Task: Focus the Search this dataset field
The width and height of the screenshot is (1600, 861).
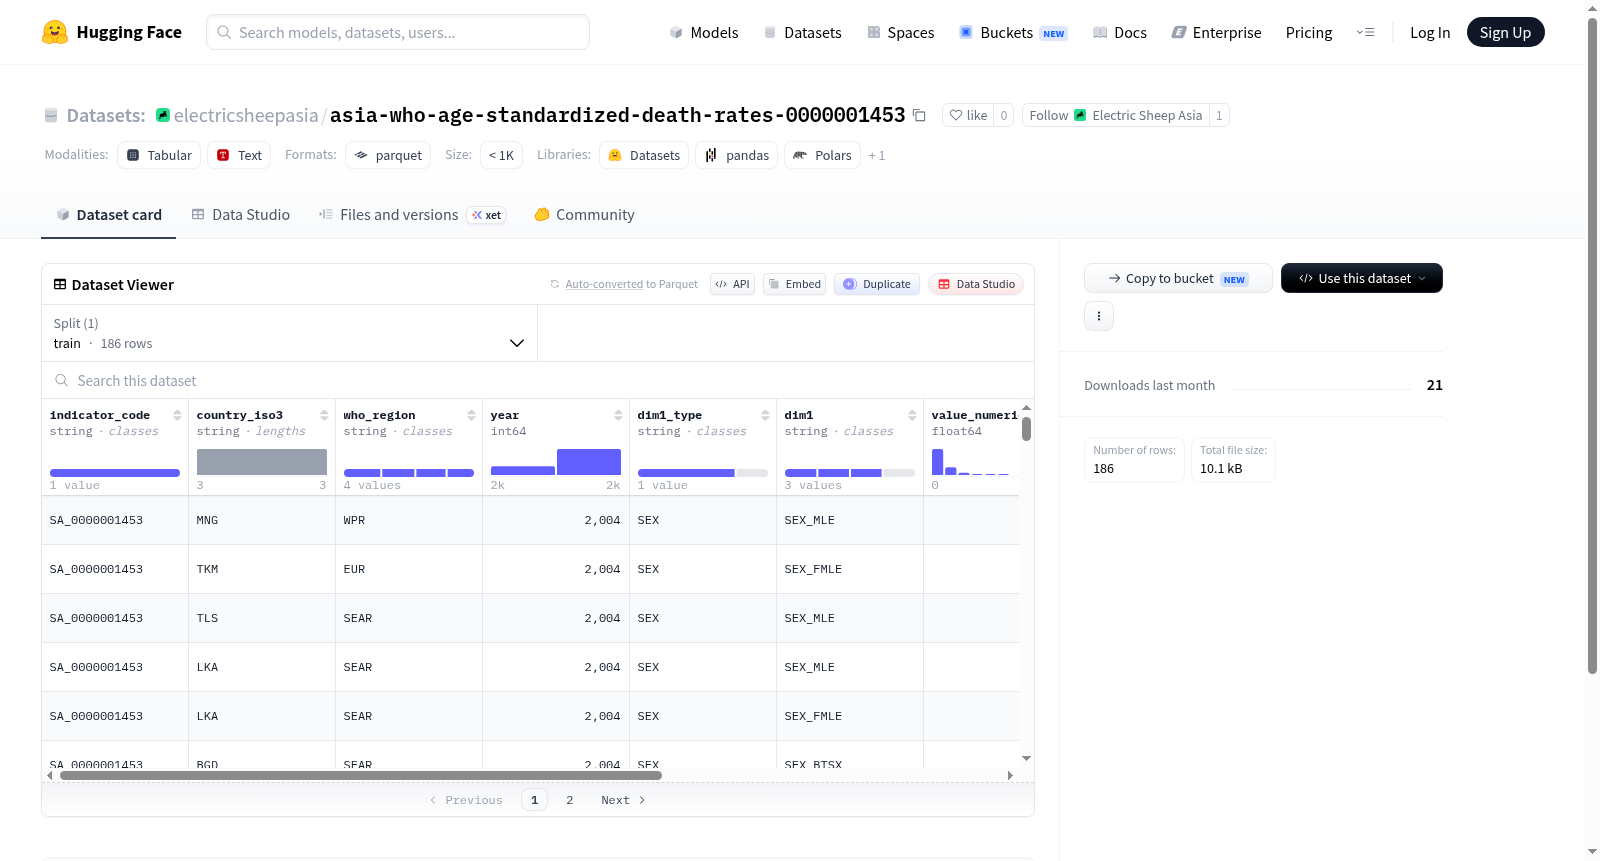Action: 538,380
